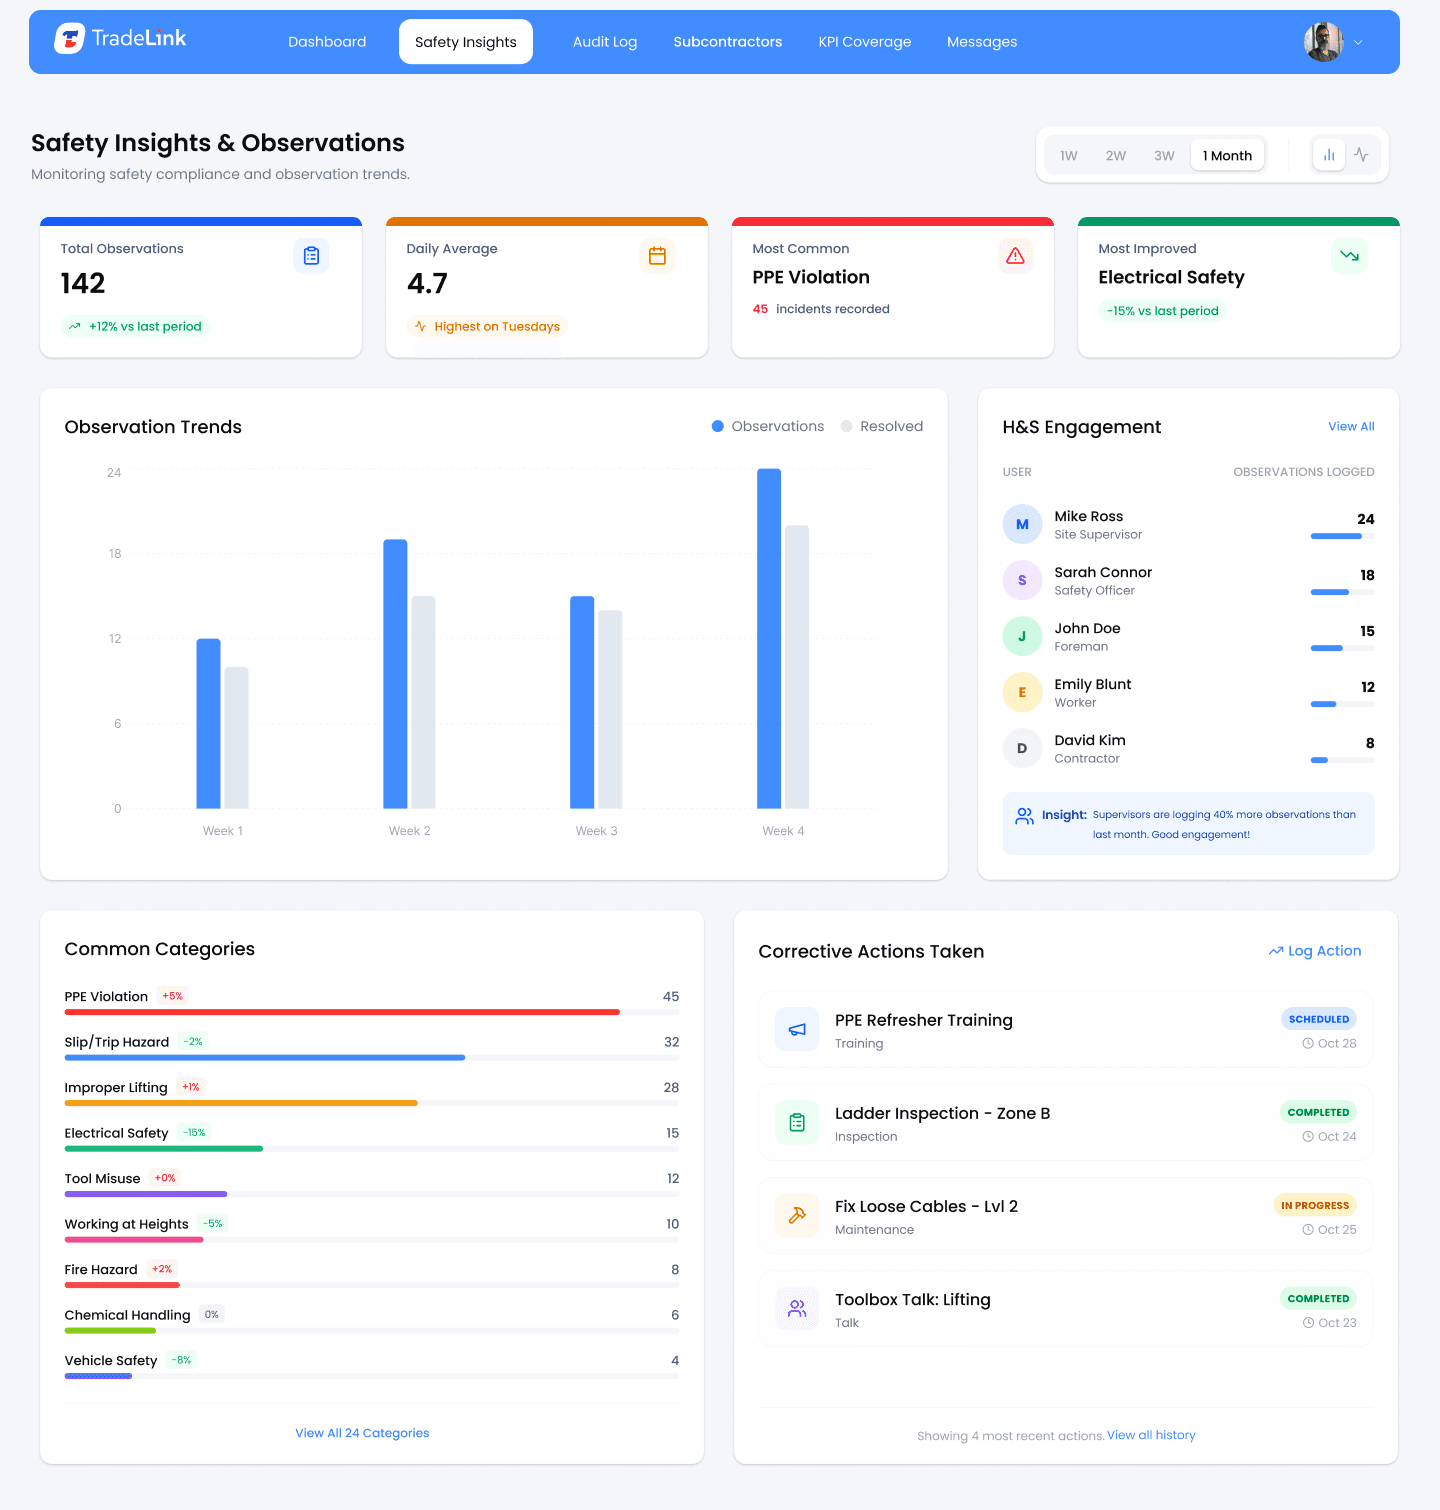The width and height of the screenshot is (1440, 1510).
Task: Switch to bar chart view icon
Action: click(1329, 155)
